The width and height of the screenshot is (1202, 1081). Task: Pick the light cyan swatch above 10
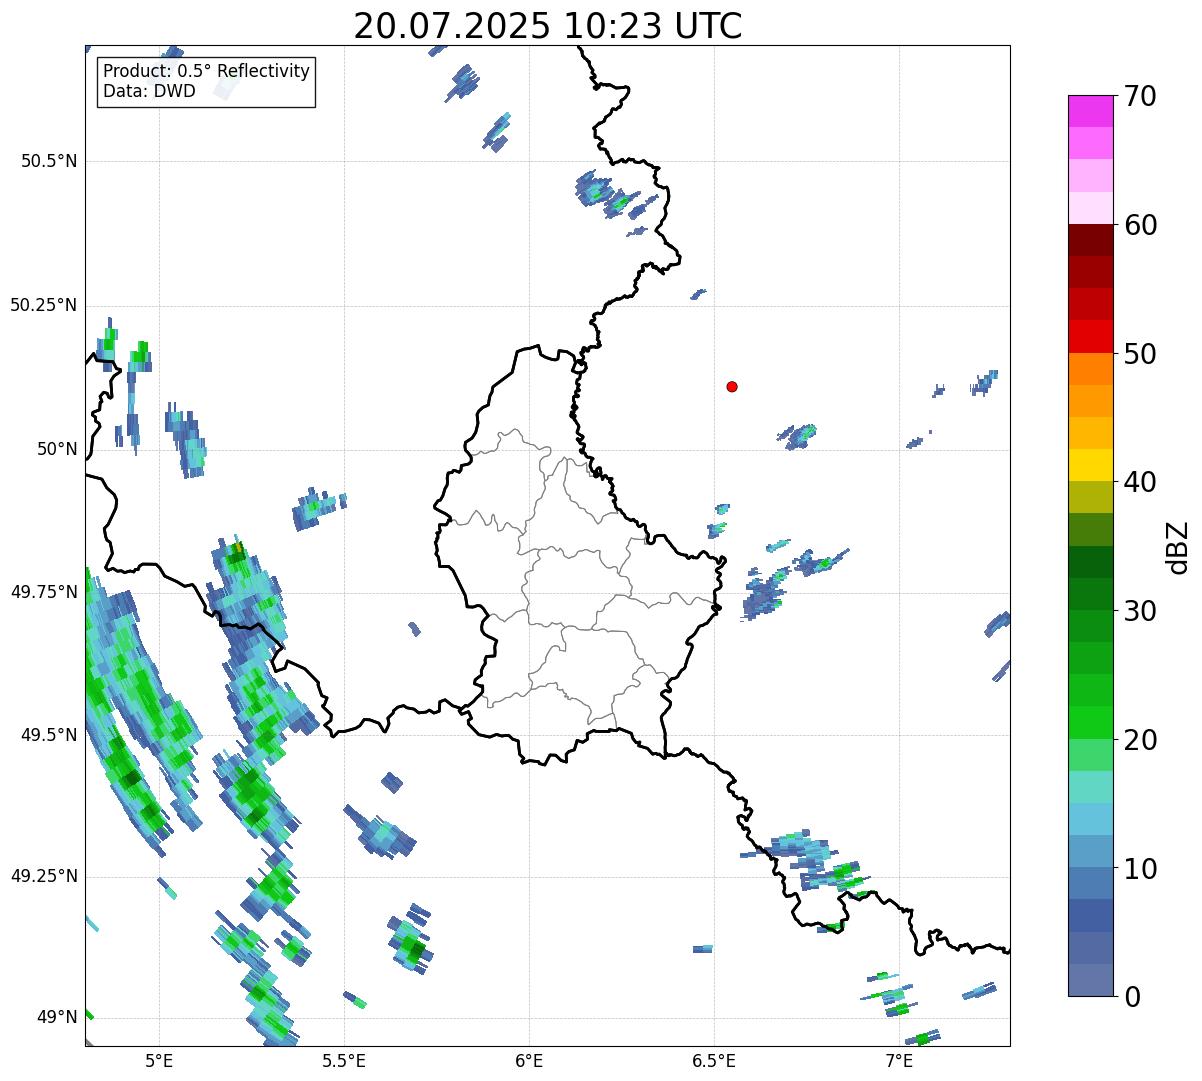click(x=1090, y=819)
